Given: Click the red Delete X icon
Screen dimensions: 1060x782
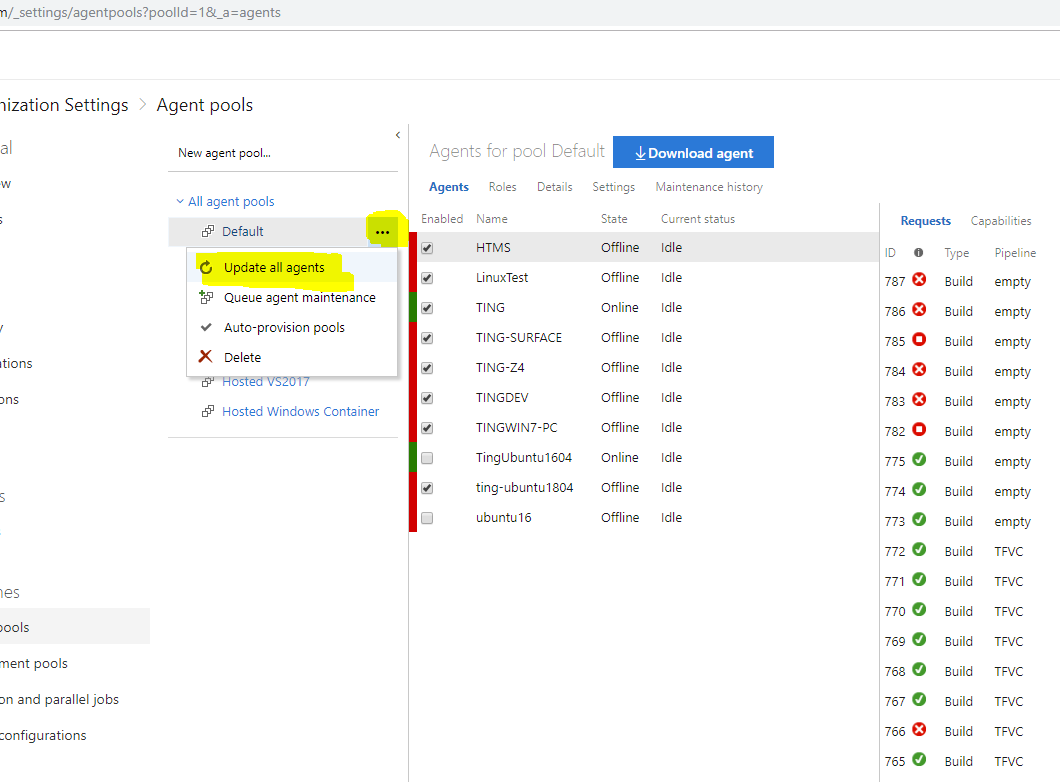Looking at the screenshot, I should point(207,357).
